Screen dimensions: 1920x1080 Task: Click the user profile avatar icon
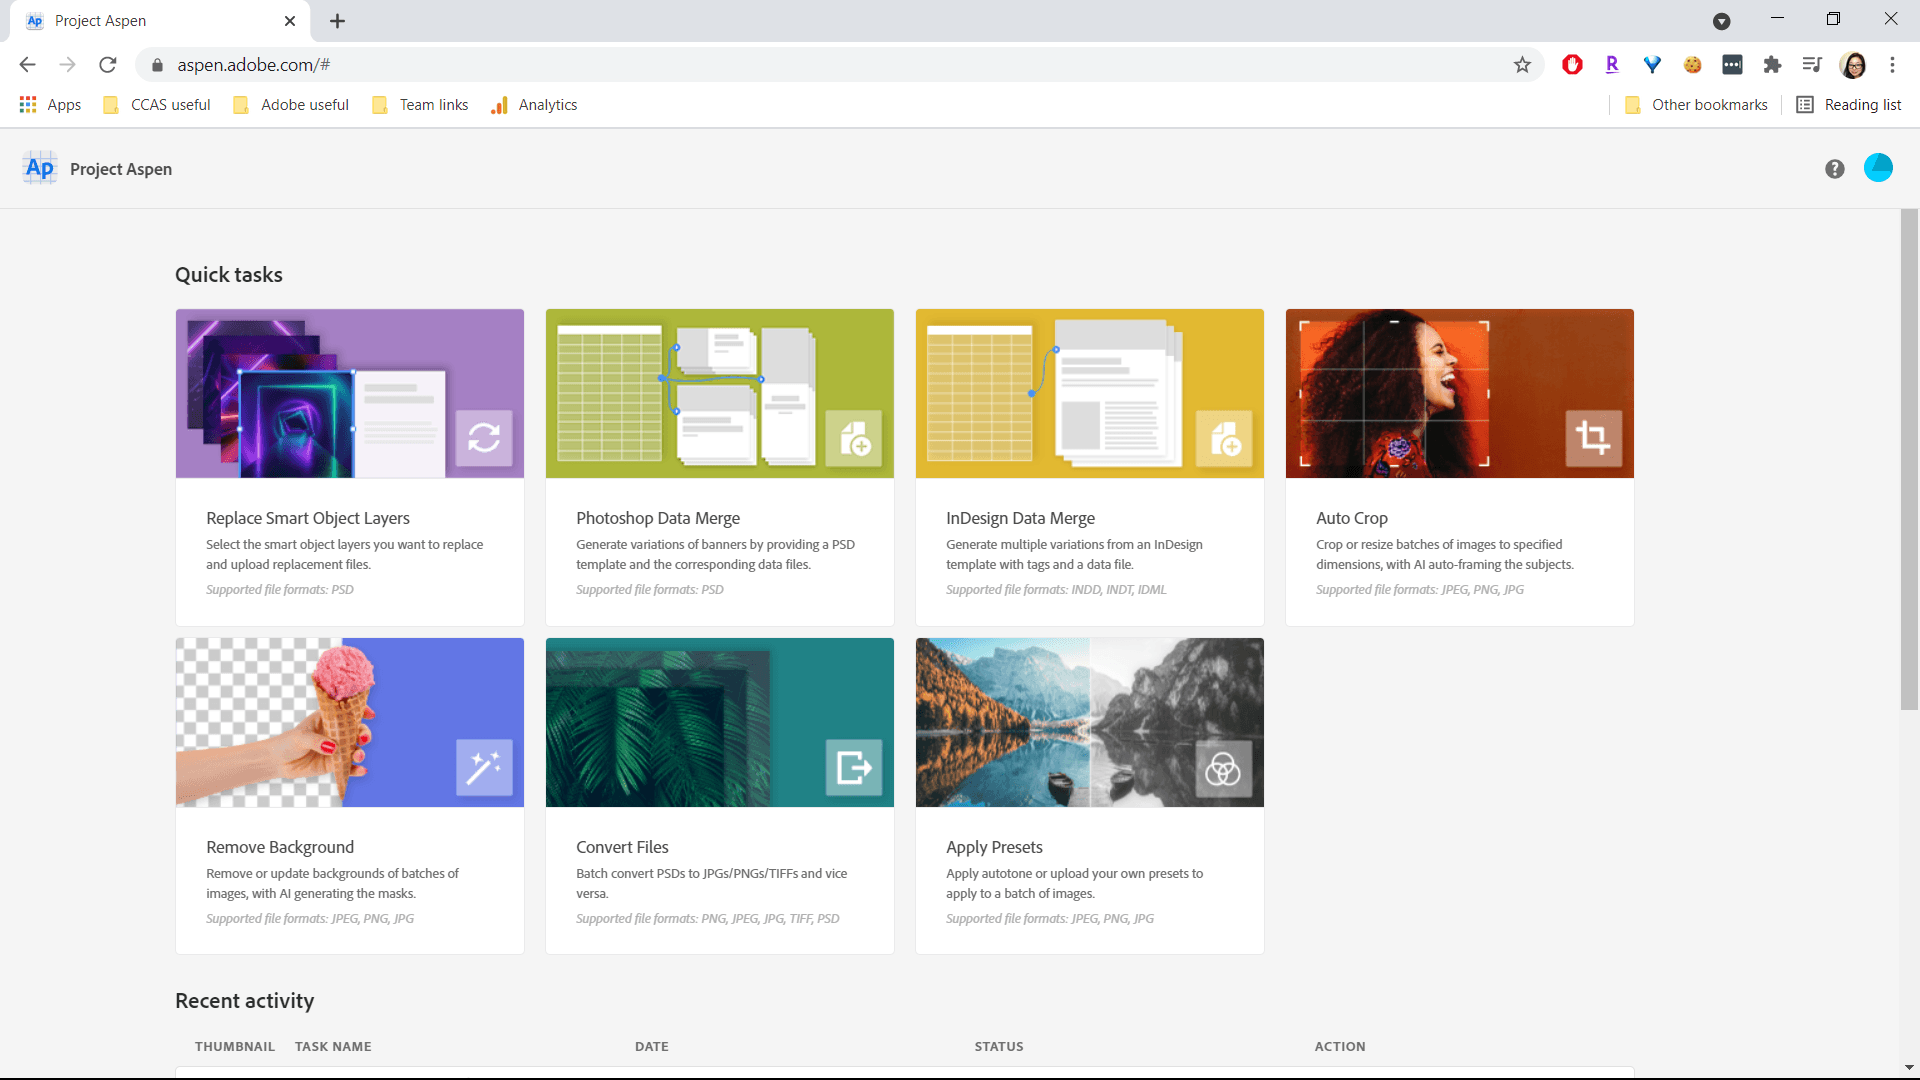[x=1878, y=167]
